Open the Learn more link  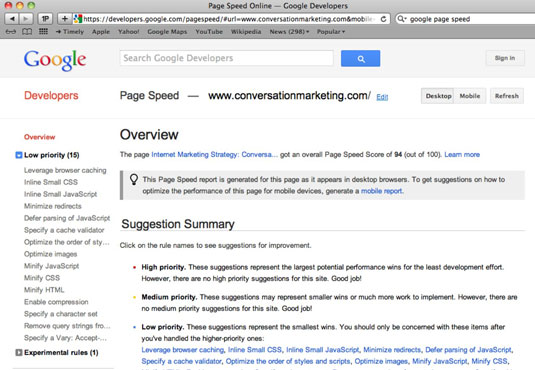pyautogui.click(x=462, y=155)
